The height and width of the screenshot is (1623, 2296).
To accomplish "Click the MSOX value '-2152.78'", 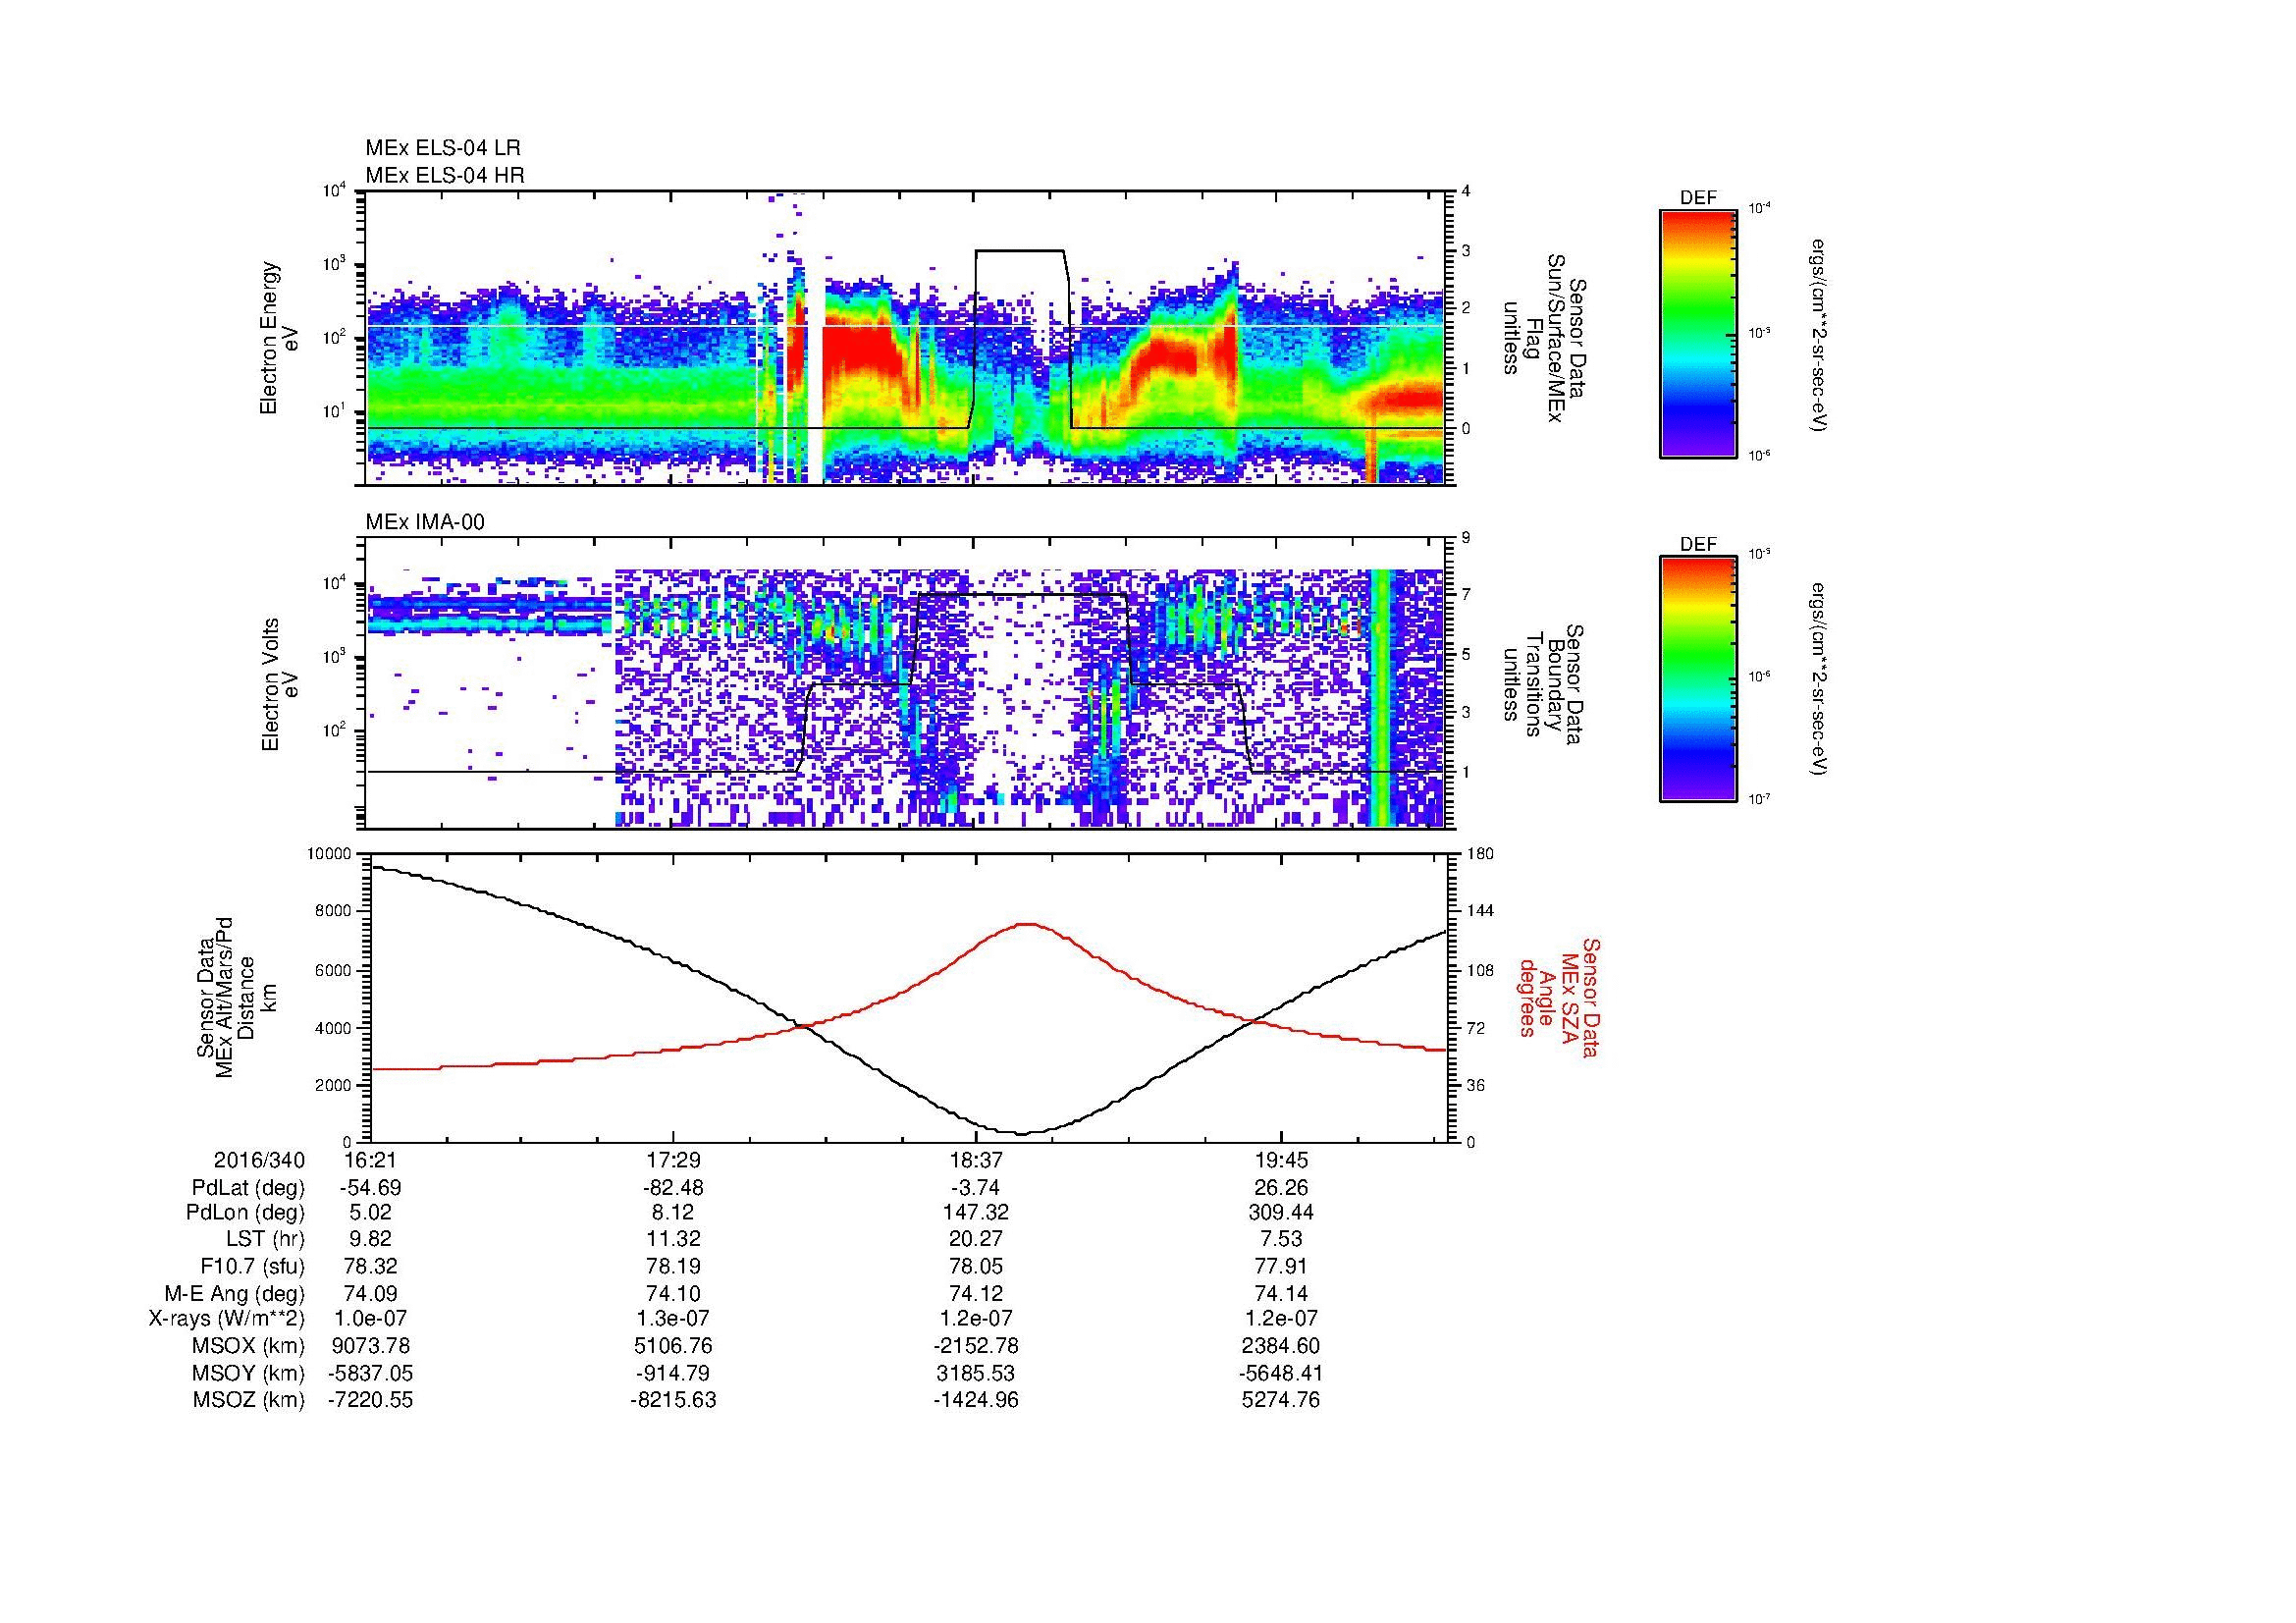I will pos(976,1346).
